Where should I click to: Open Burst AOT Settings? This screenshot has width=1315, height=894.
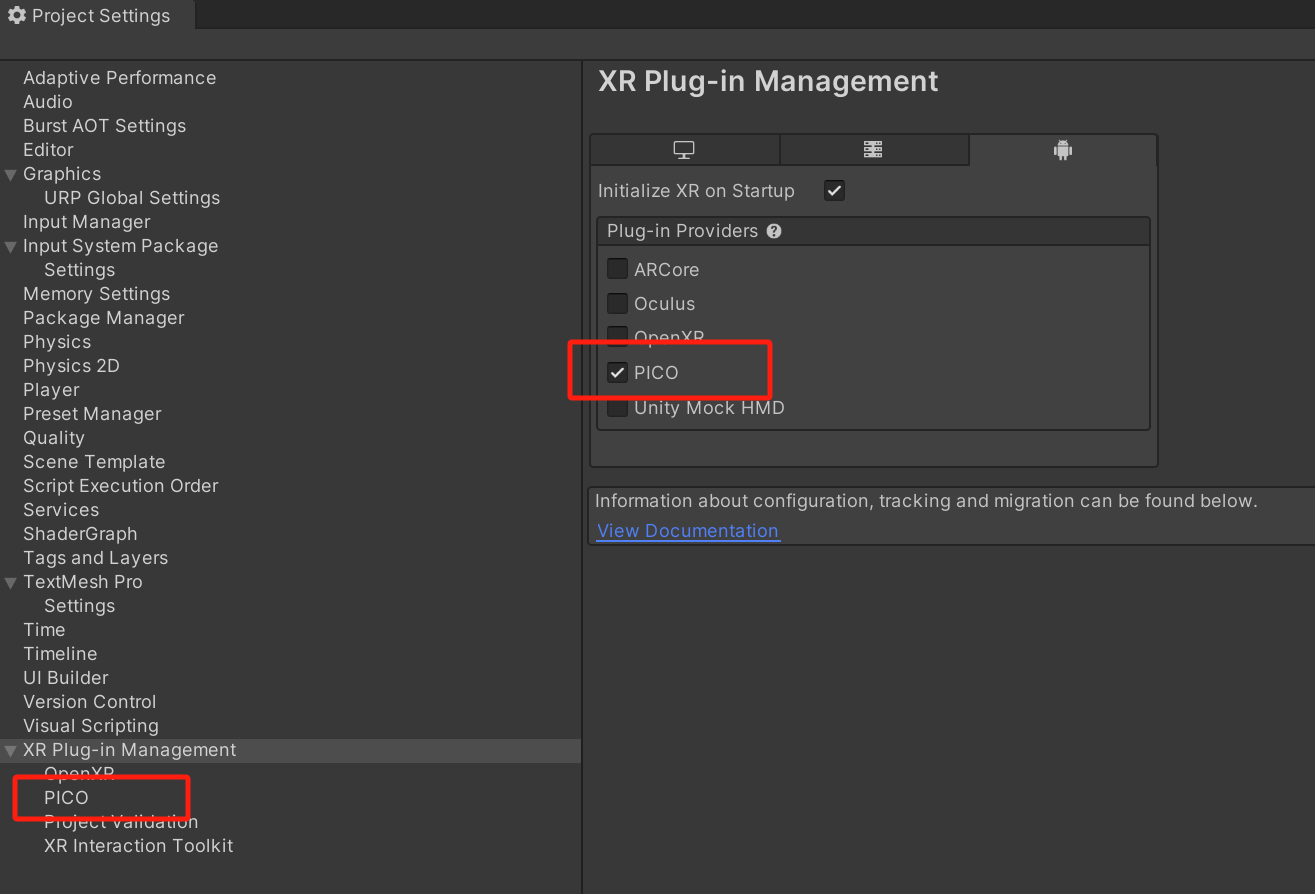coord(104,126)
